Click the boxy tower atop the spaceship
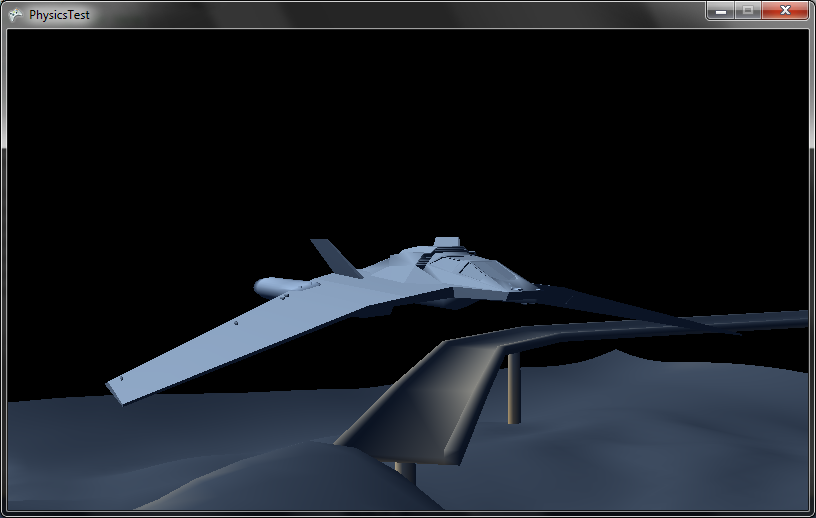 tap(447, 243)
